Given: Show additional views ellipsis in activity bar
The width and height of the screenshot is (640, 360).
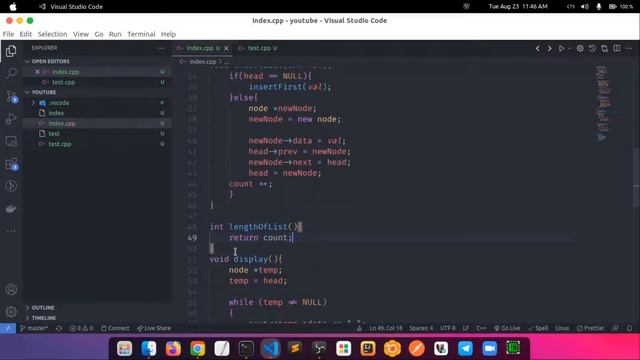Looking at the screenshot, I should point(11,231).
